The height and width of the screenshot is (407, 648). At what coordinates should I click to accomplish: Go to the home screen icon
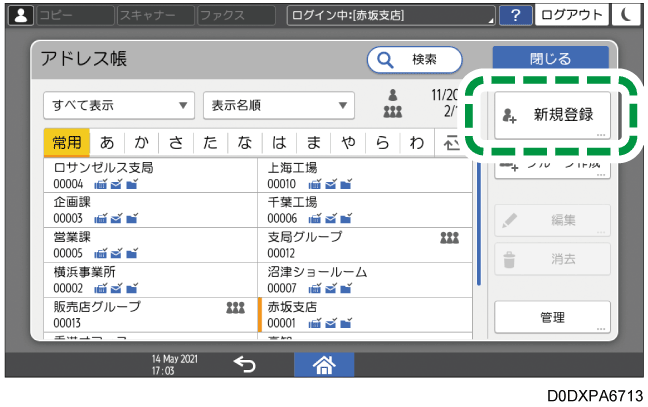[324, 364]
